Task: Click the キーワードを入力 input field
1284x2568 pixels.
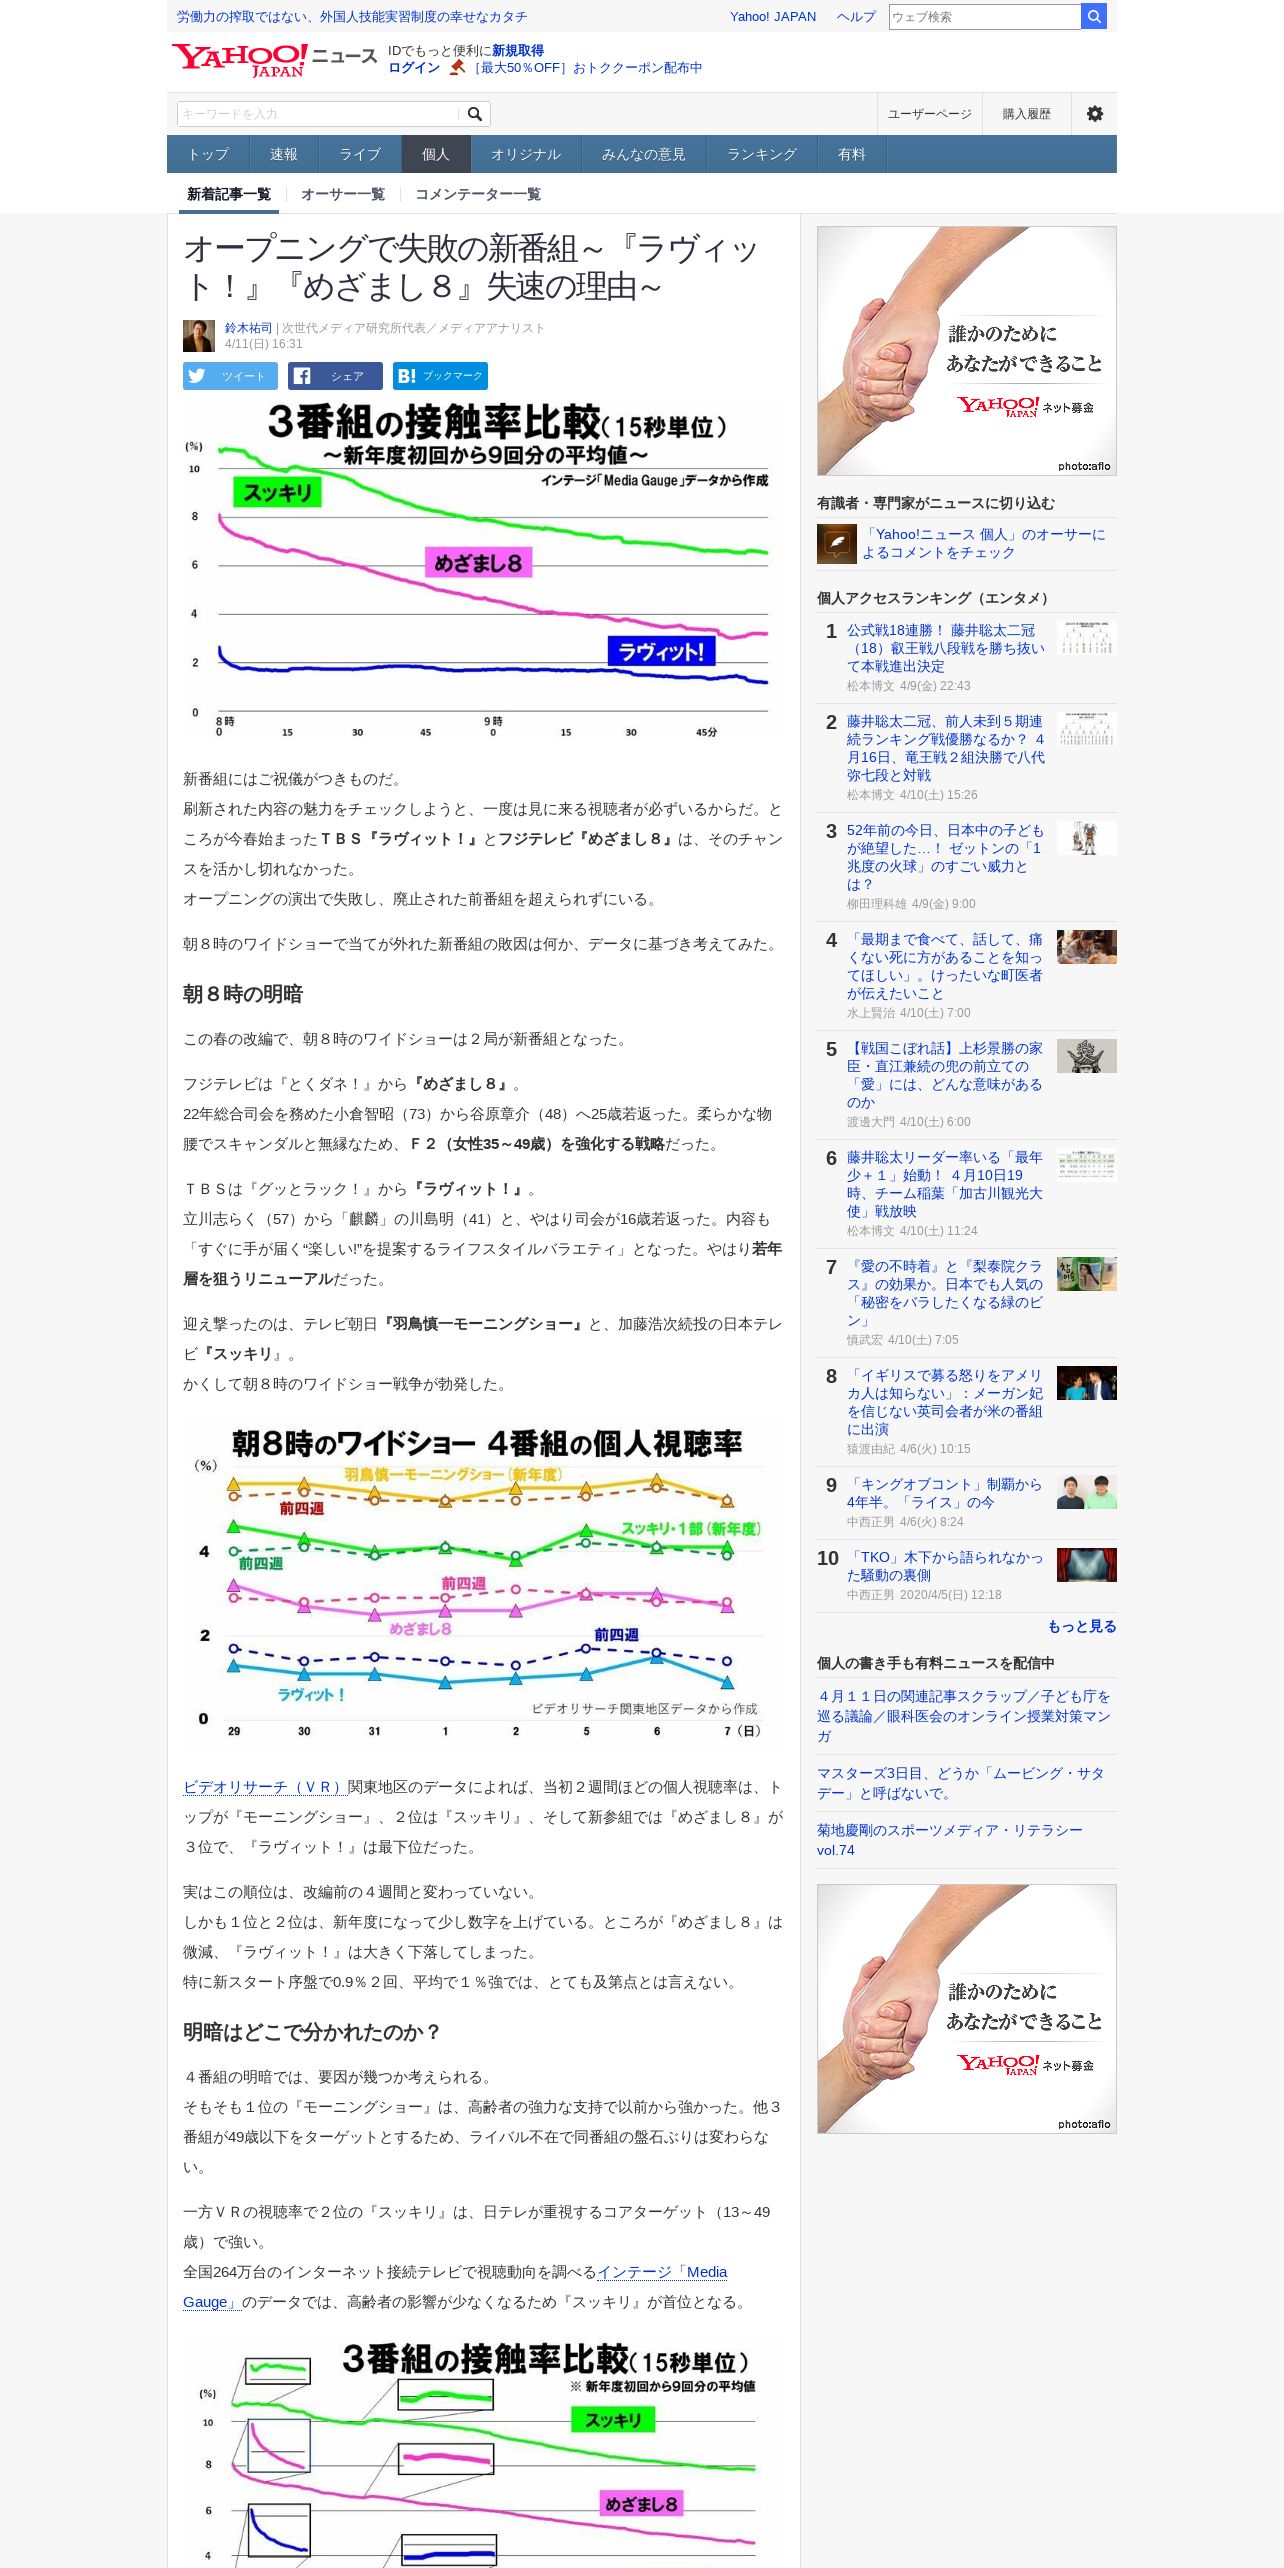Action: (x=318, y=114)
